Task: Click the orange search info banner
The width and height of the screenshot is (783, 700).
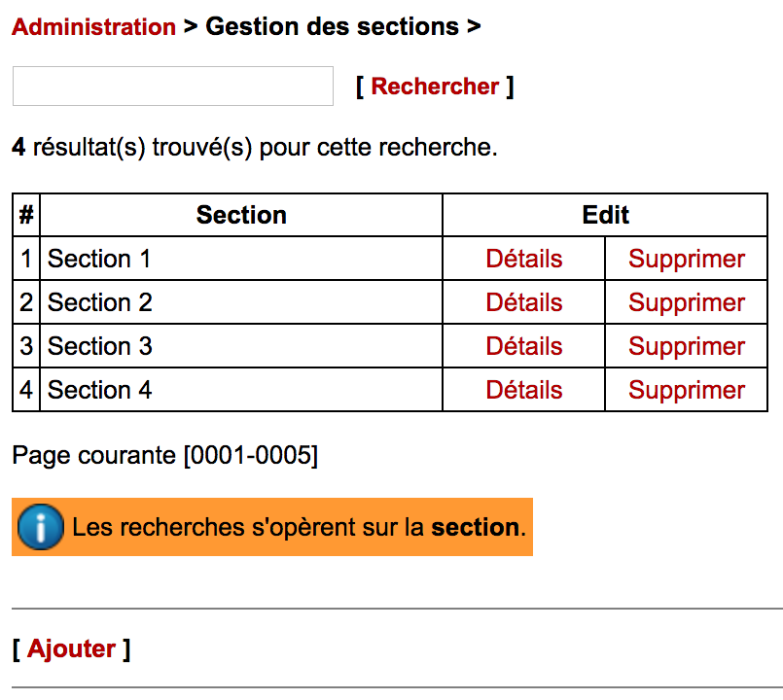Action: coord(300,528)
